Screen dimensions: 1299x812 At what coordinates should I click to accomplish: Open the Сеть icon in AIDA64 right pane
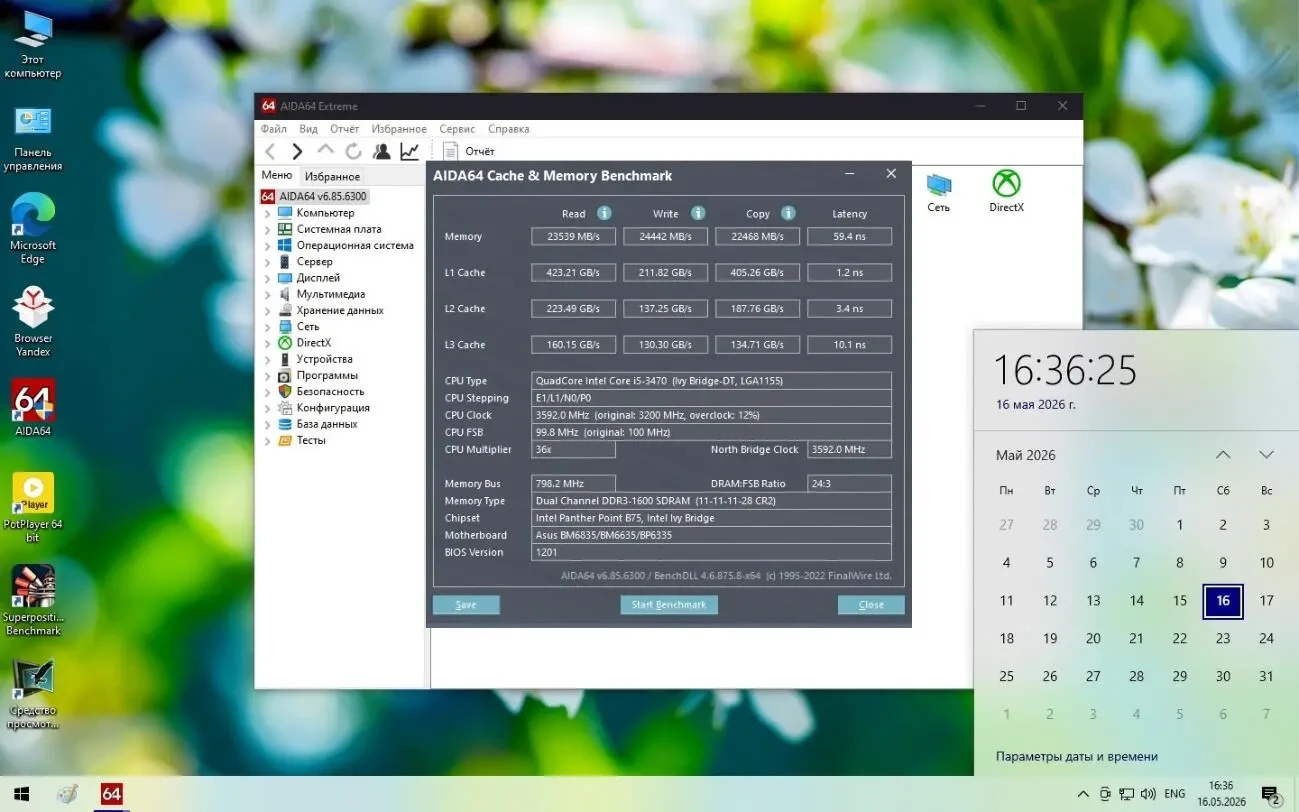pyautogui.click(x=938, y=191)
